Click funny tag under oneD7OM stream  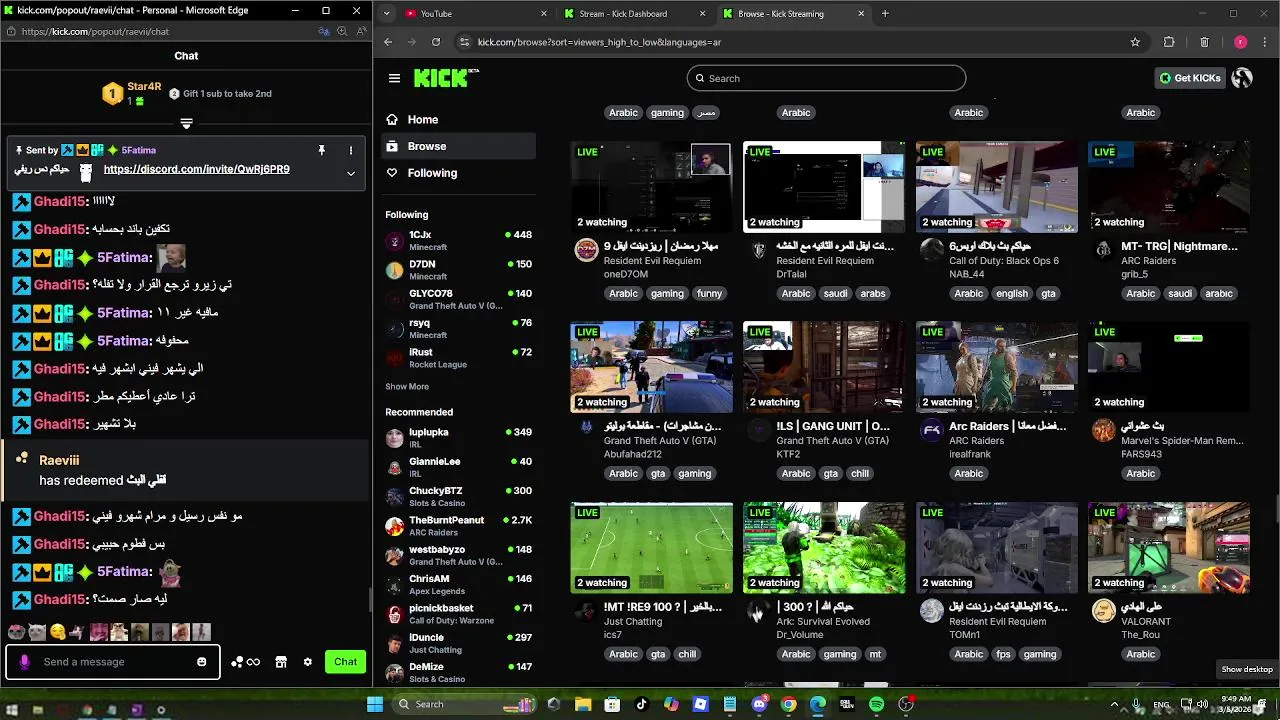point(709,294)
